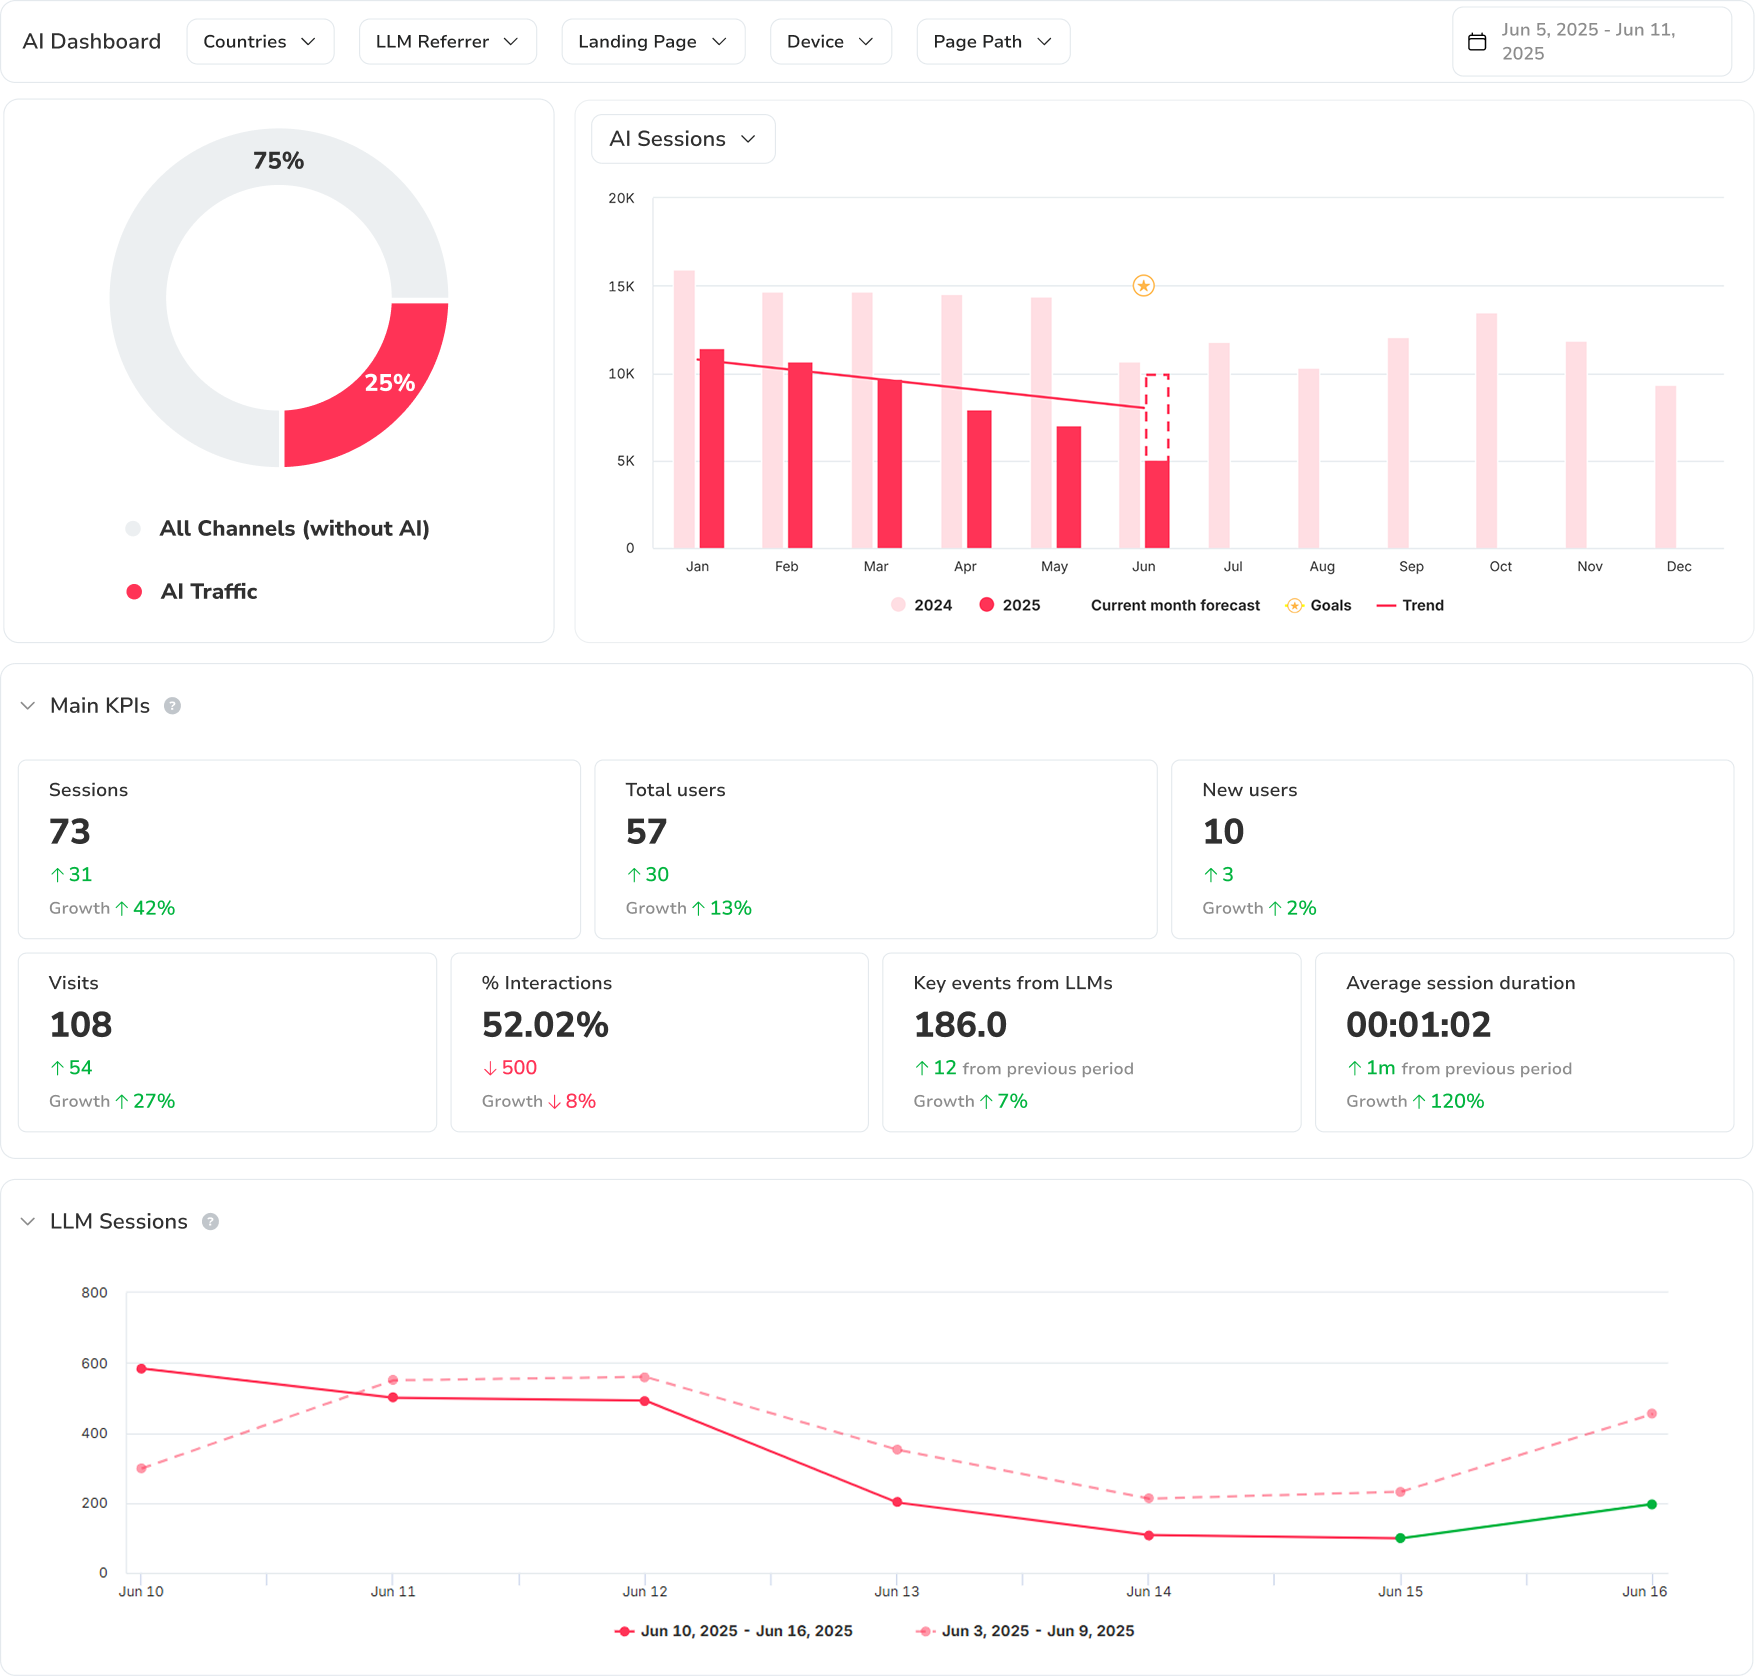Click the goal star marker on chart
Viewport: 1755px width, 1676px height.
[1143, 286]
